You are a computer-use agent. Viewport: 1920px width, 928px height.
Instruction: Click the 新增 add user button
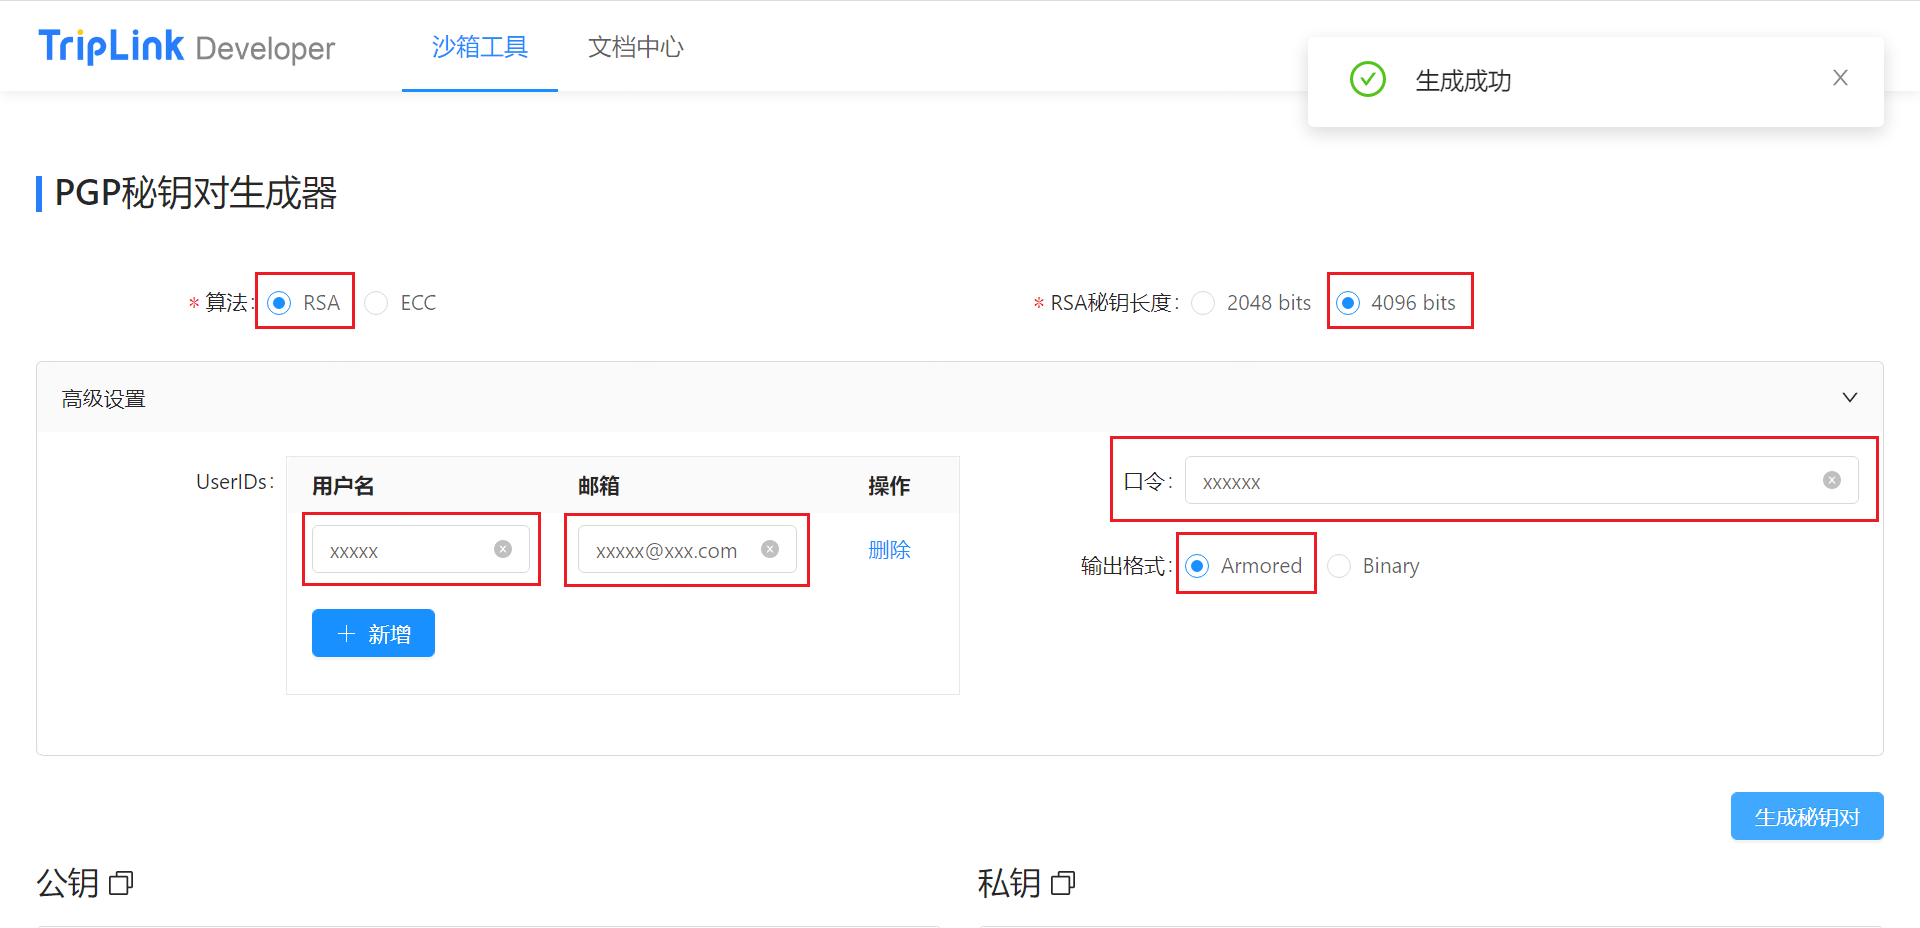click(x=373, y=633)
